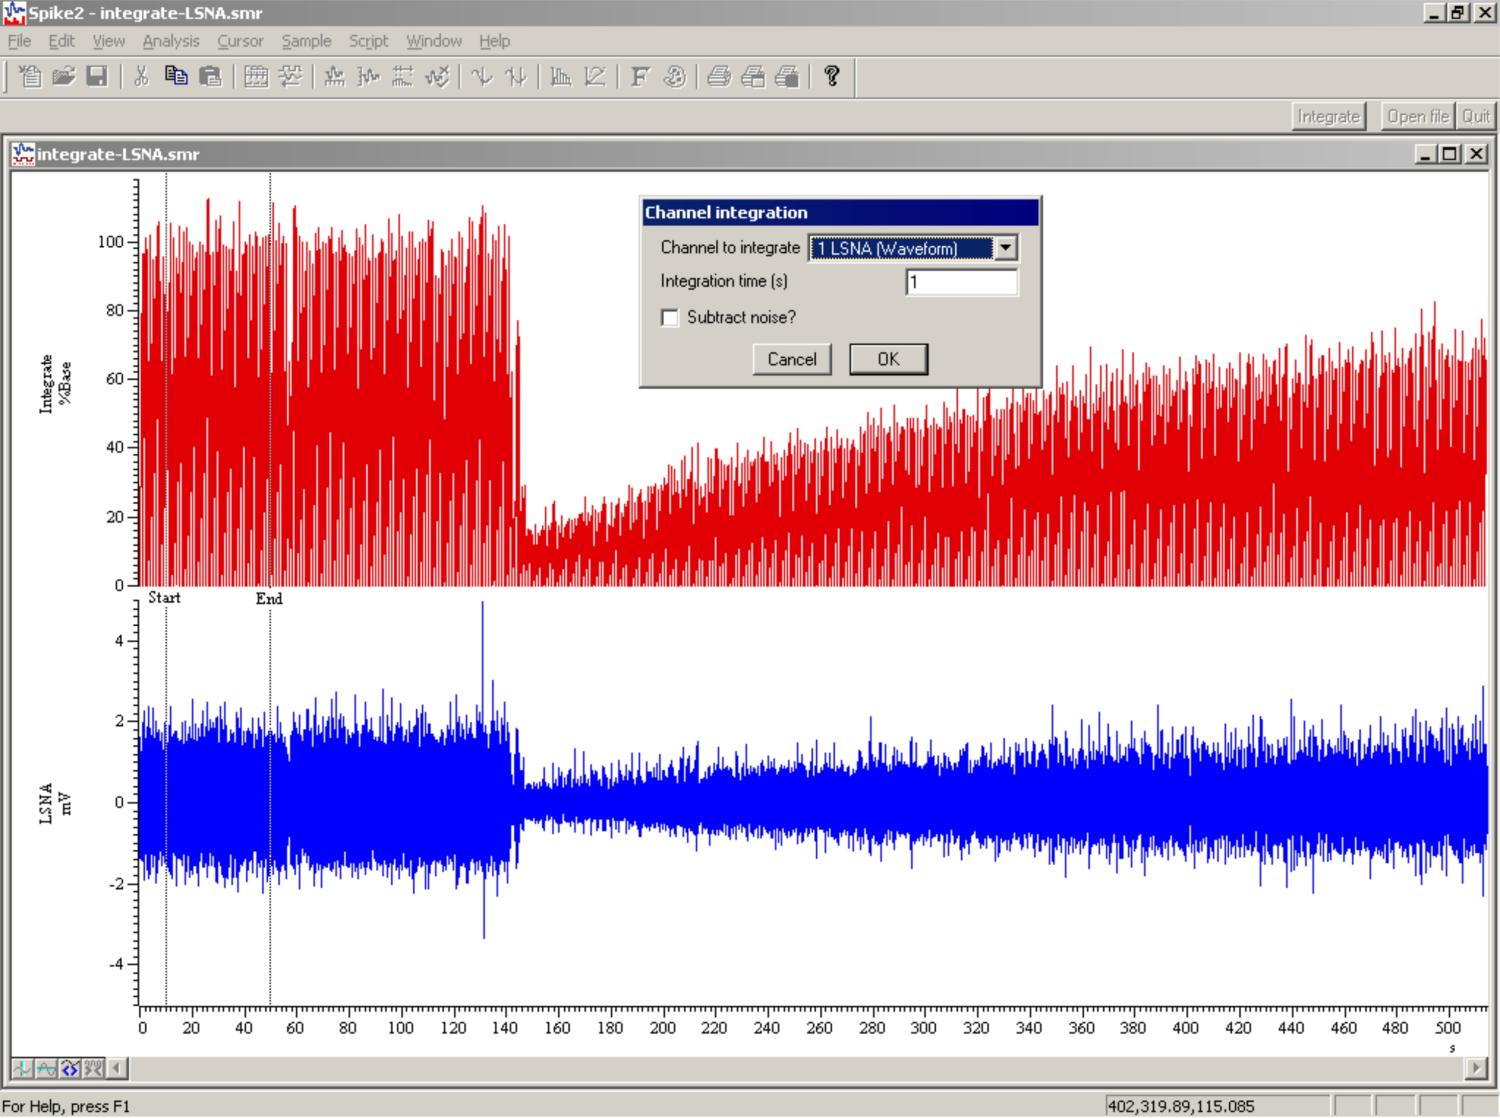This screenshot has width=1500, height=1118.
Task: Click the waveform with X delete icon
Action: (437, 76)
